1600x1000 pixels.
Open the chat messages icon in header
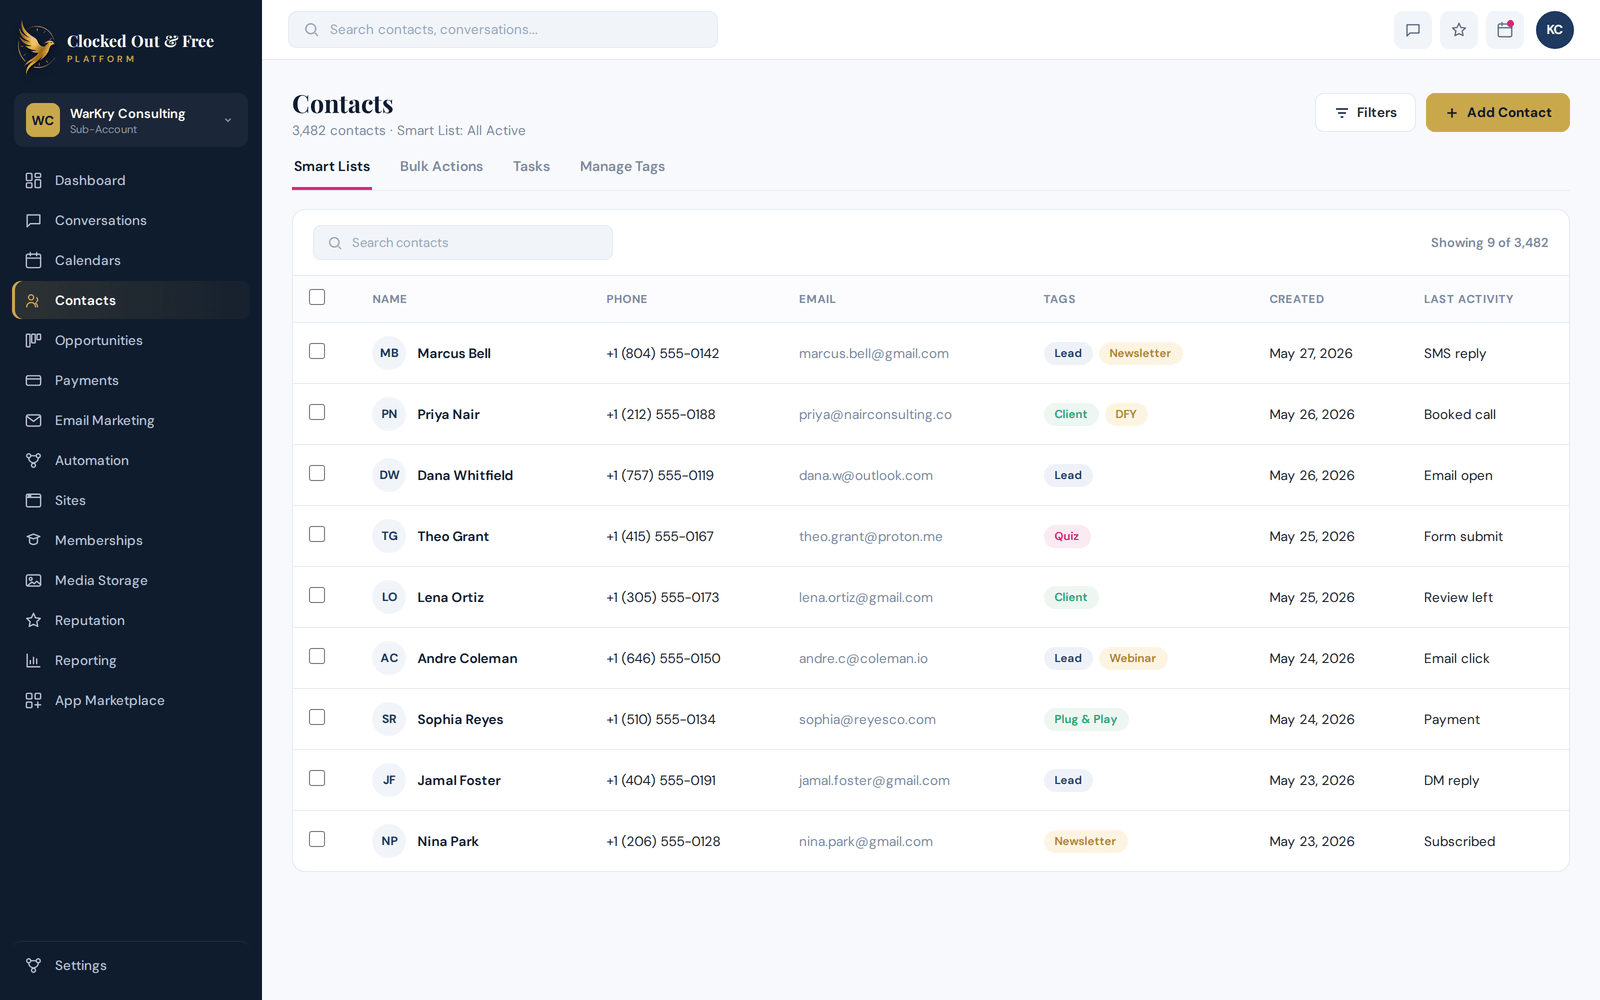(1413, 30)
